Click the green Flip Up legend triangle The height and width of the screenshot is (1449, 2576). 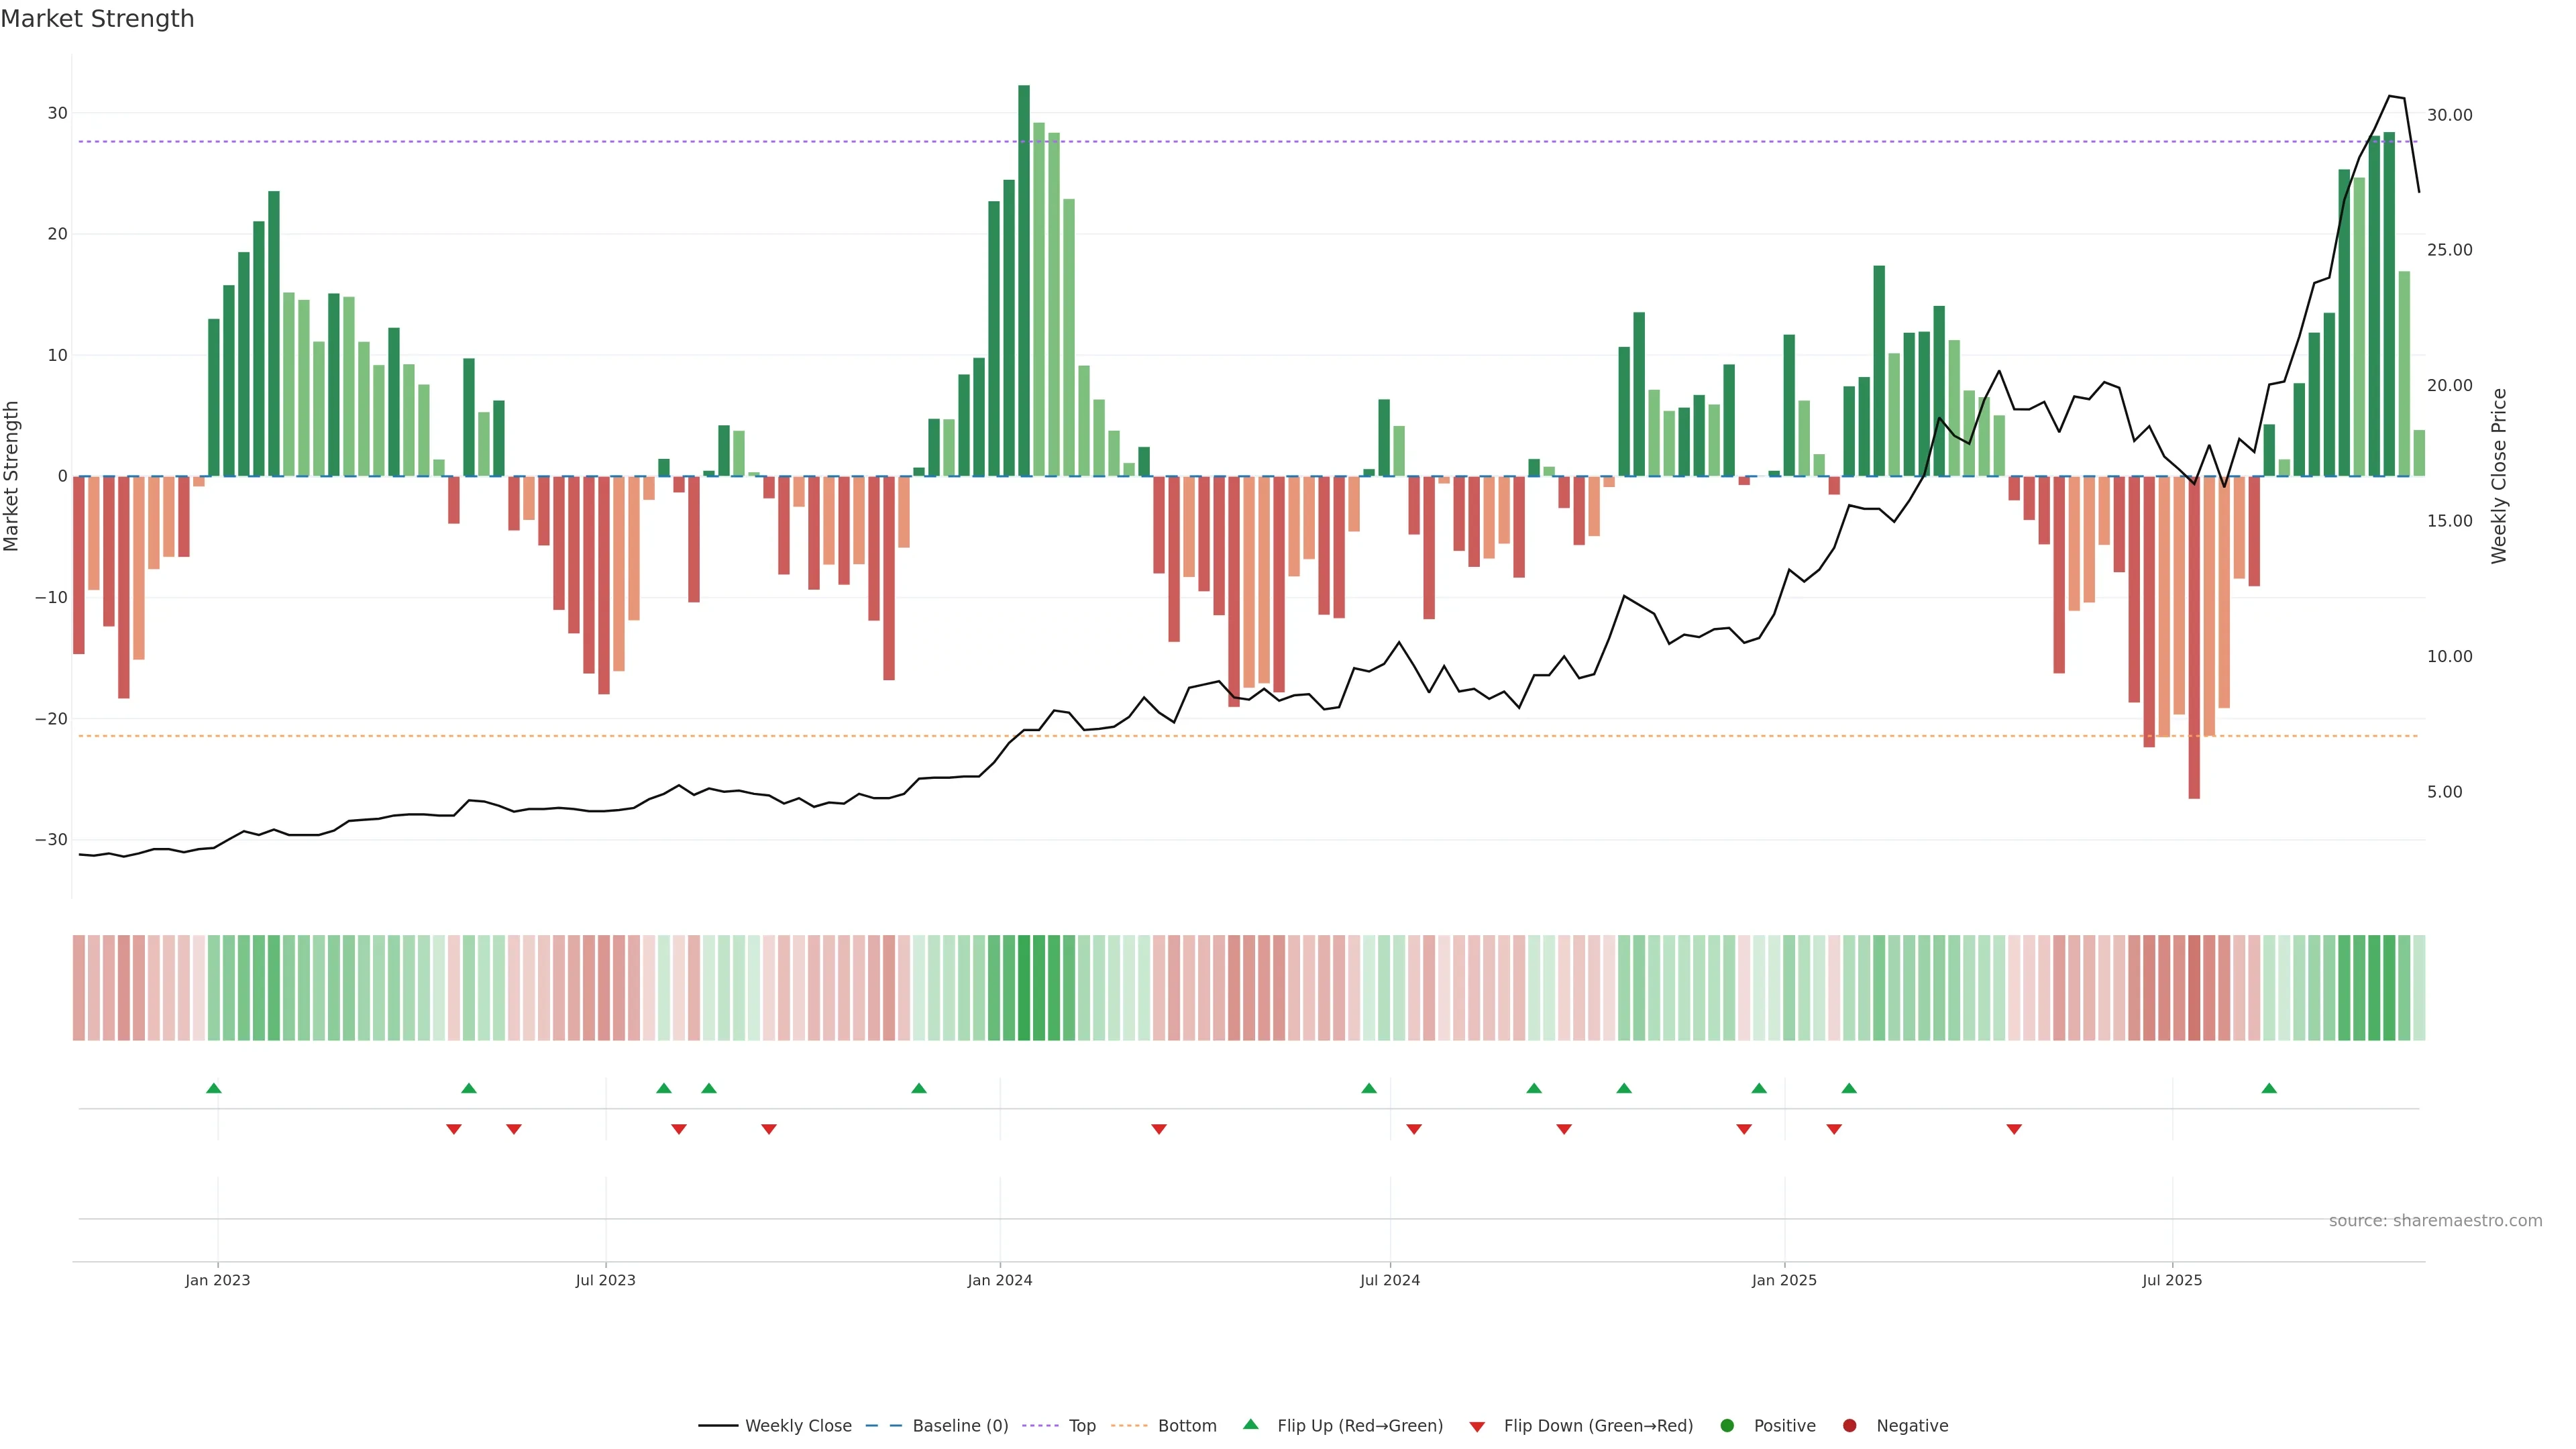click(1250, 1425)
